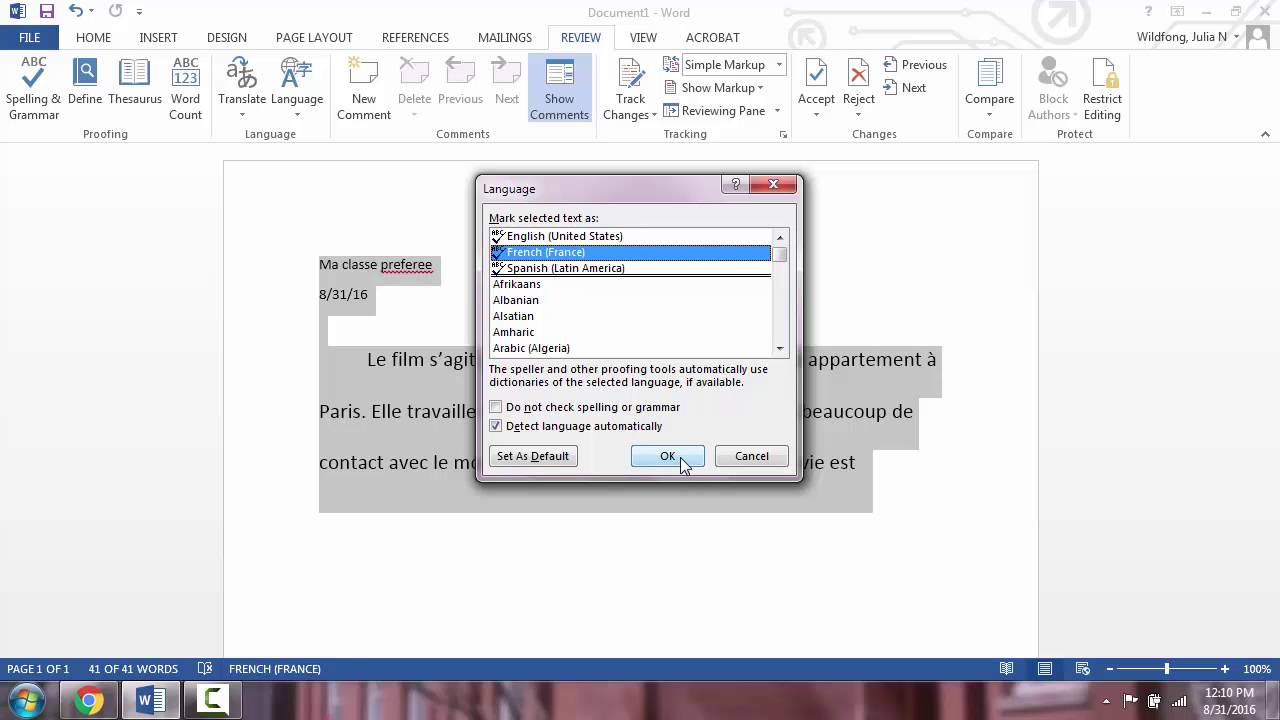Open Customize Quick Access Toolbar arrow

click(x=139, y=11)
